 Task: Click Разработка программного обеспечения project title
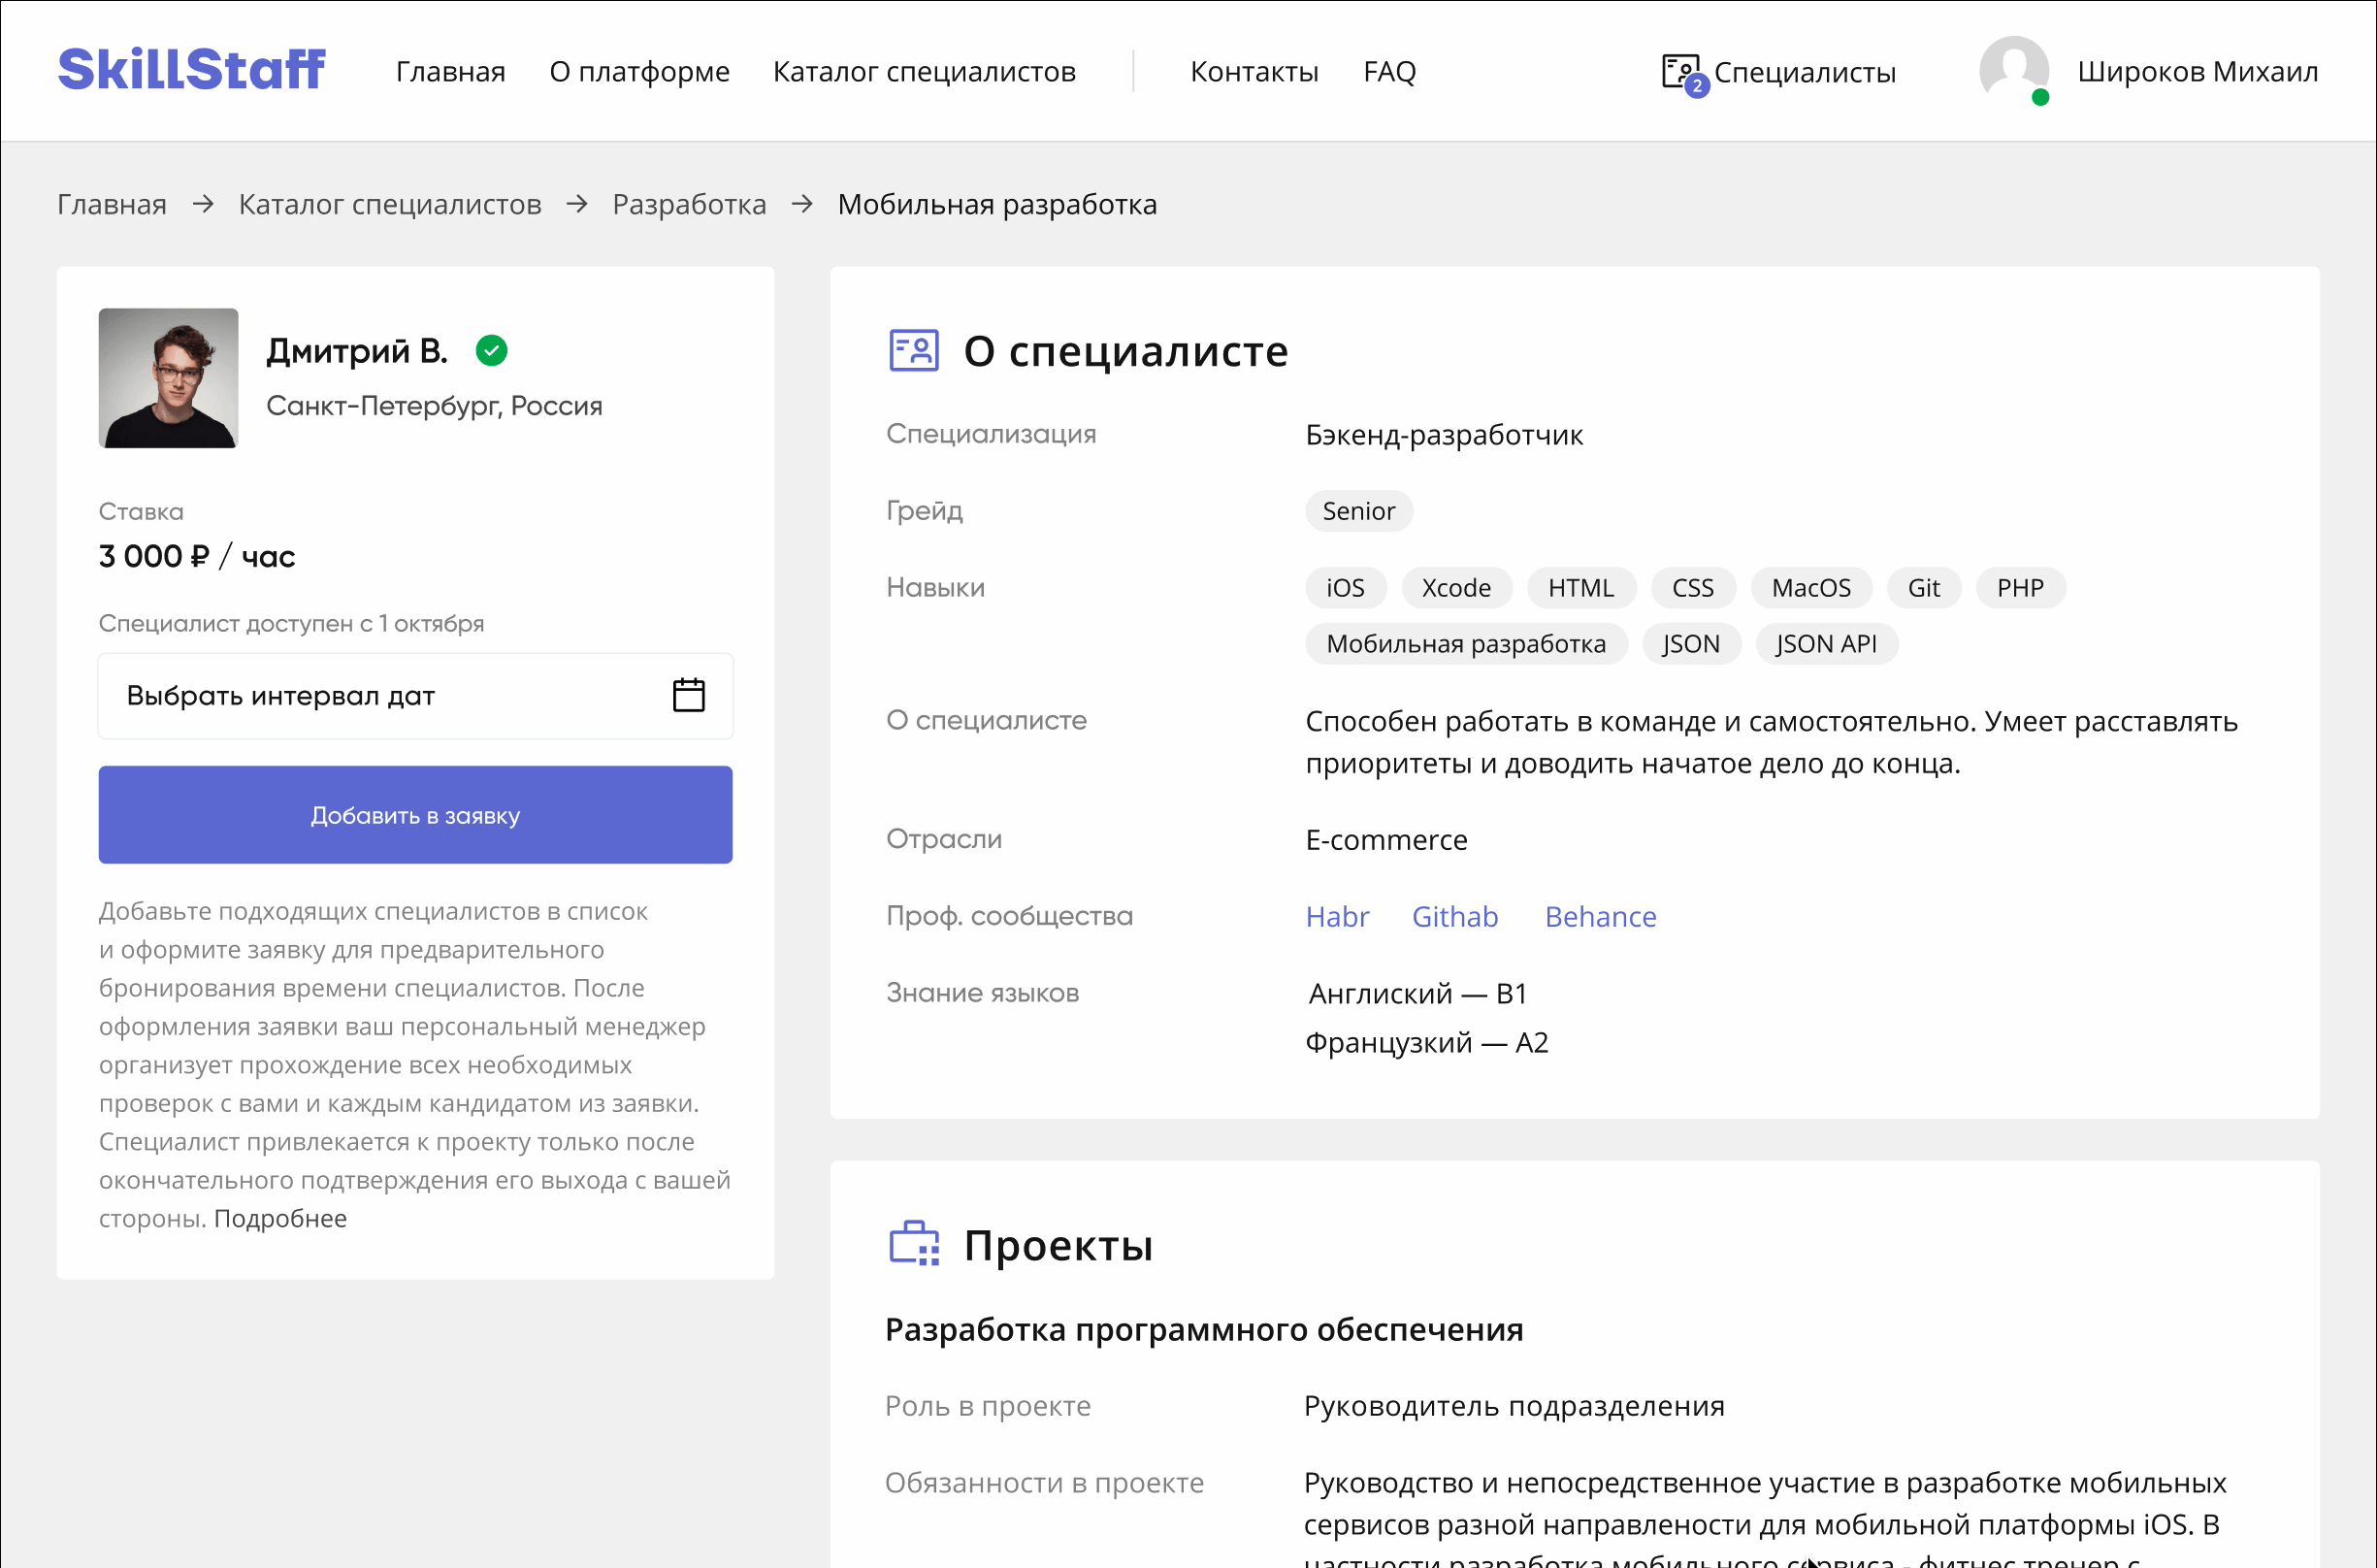[1204, 1330]
